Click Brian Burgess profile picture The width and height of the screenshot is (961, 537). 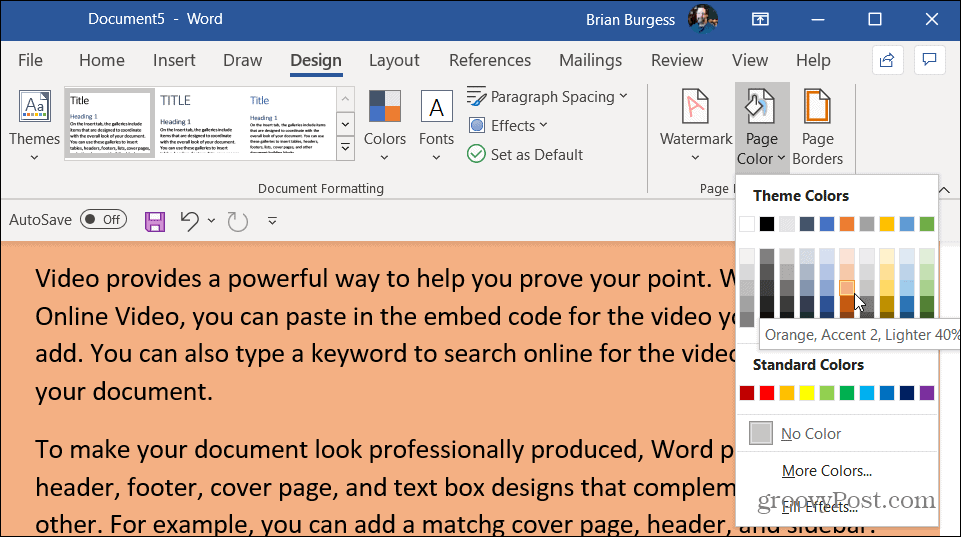(x=702, y=19)
